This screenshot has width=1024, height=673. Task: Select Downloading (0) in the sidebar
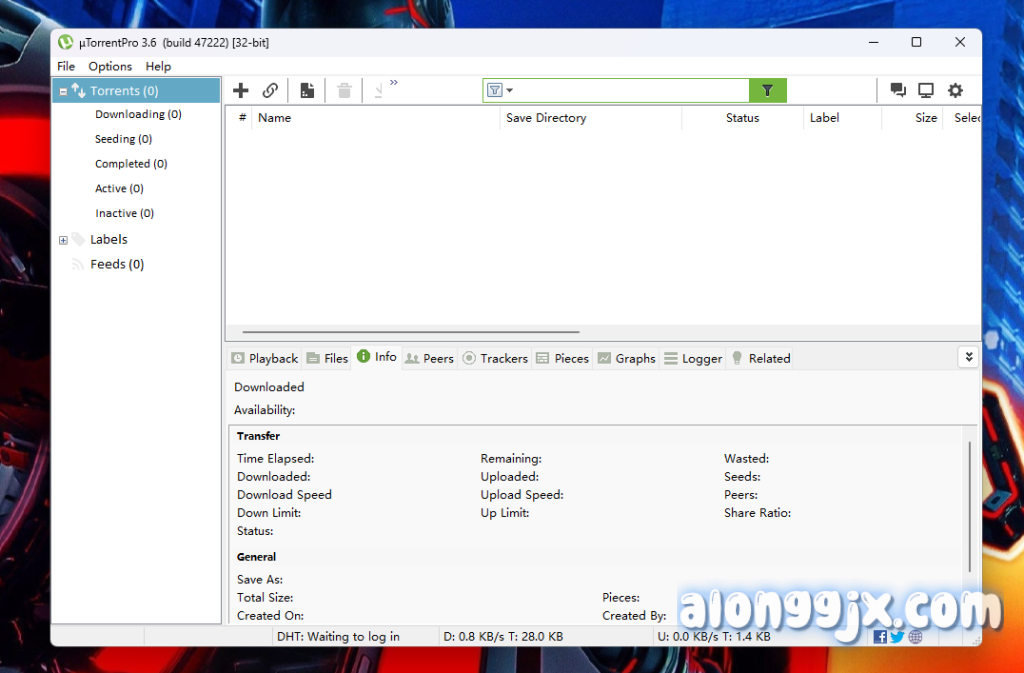(x=138, y=115)
